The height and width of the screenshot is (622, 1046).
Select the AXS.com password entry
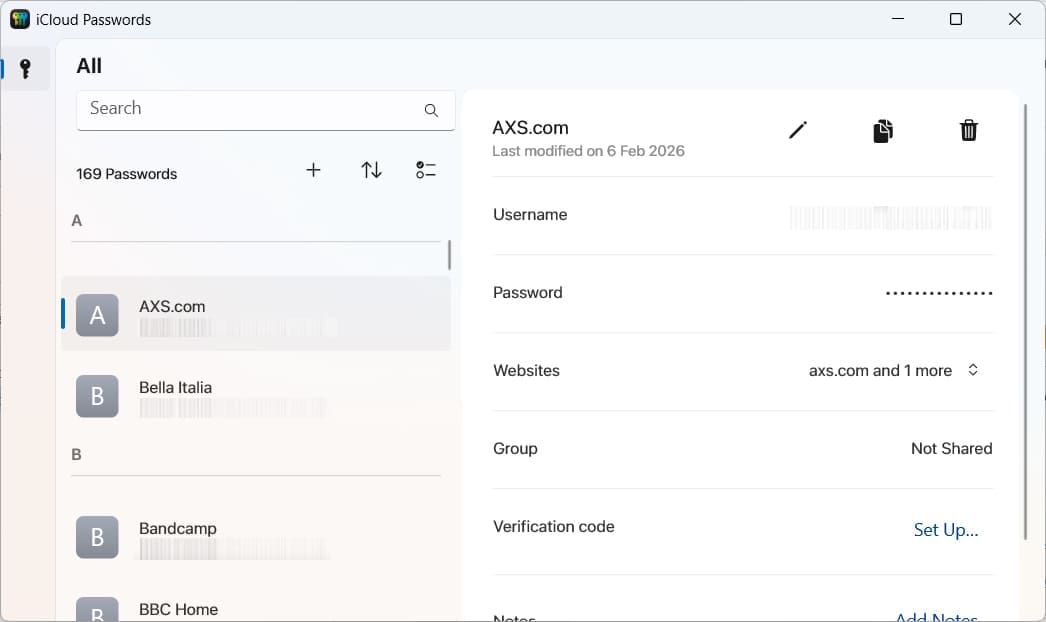(256, 314)
